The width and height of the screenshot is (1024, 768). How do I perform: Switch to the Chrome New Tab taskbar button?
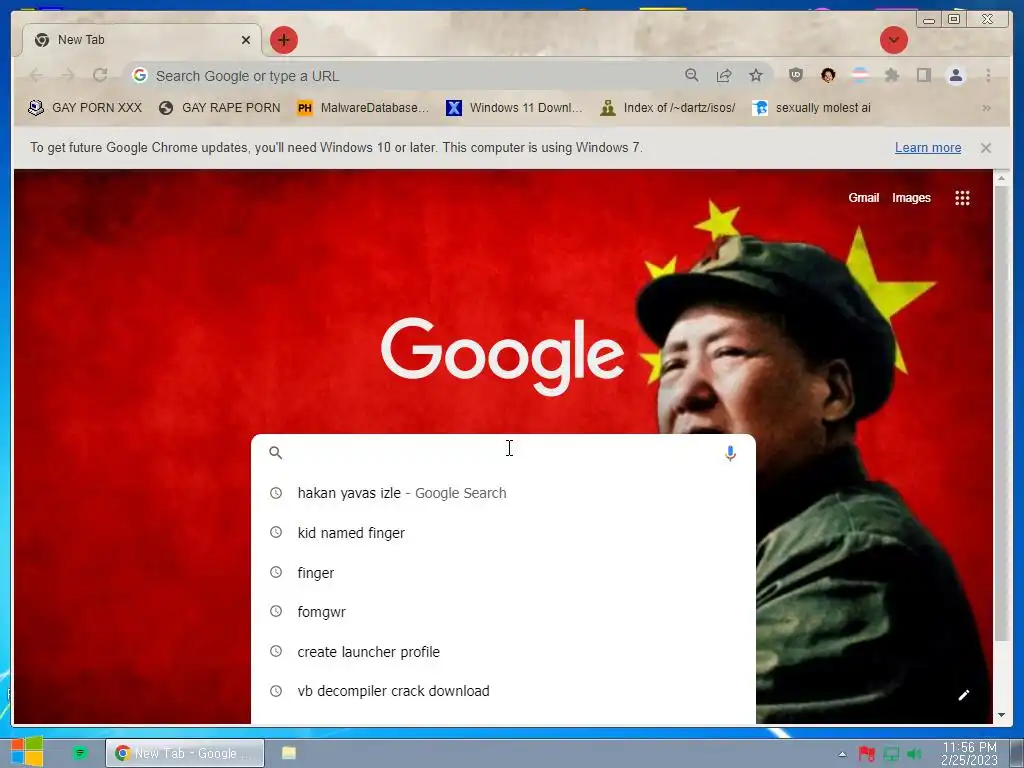pyautogui.click(x=185, y=753)
